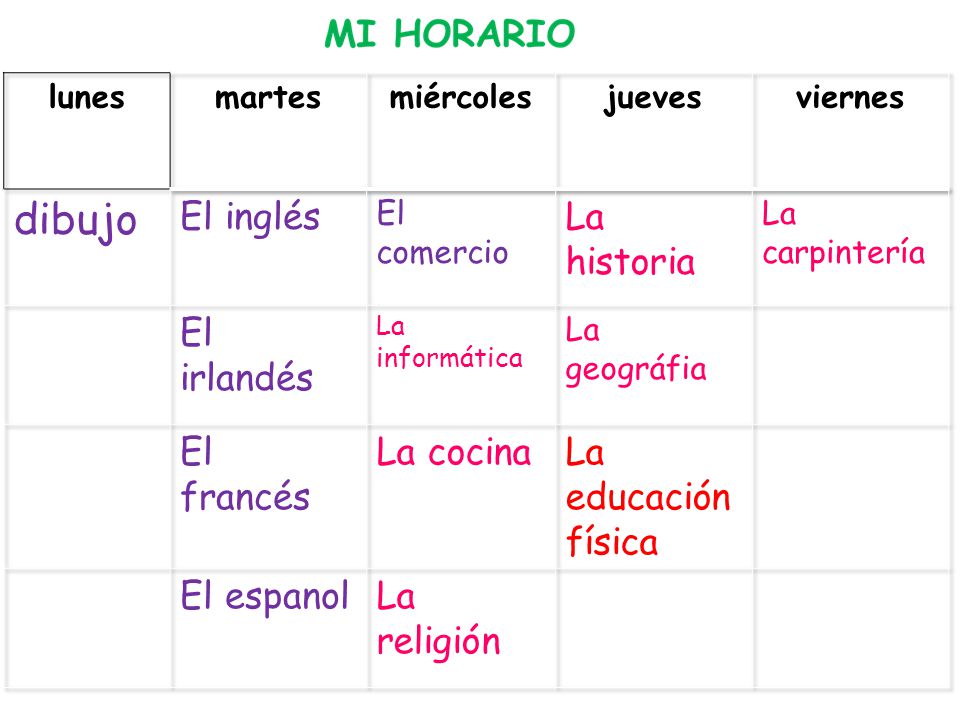Select the El comercio cell

pos(462,249)
